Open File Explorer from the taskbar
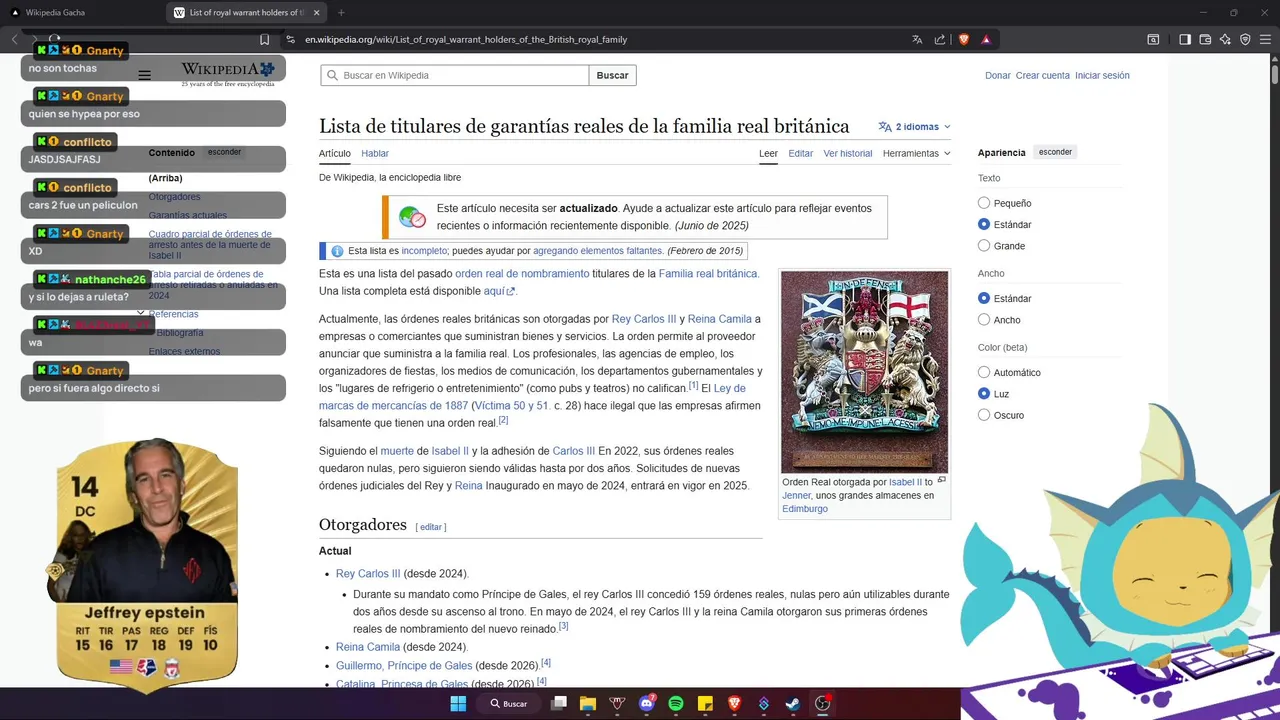The height and width of the screenshot is (720, 1280). (588, 704)
